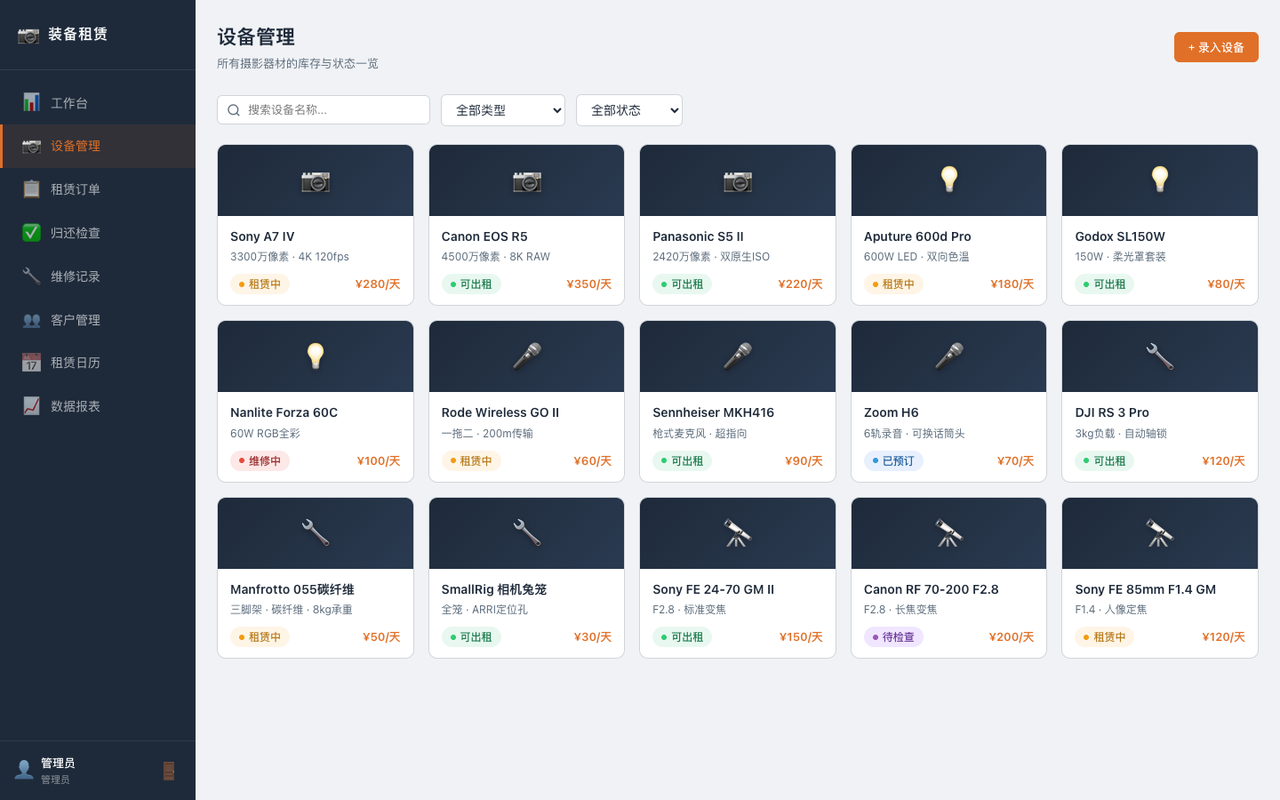Viewport: 1280px width, 800px height.
Task: Click the Panasonic S5 II card title
Action: [x=698, y=237]
